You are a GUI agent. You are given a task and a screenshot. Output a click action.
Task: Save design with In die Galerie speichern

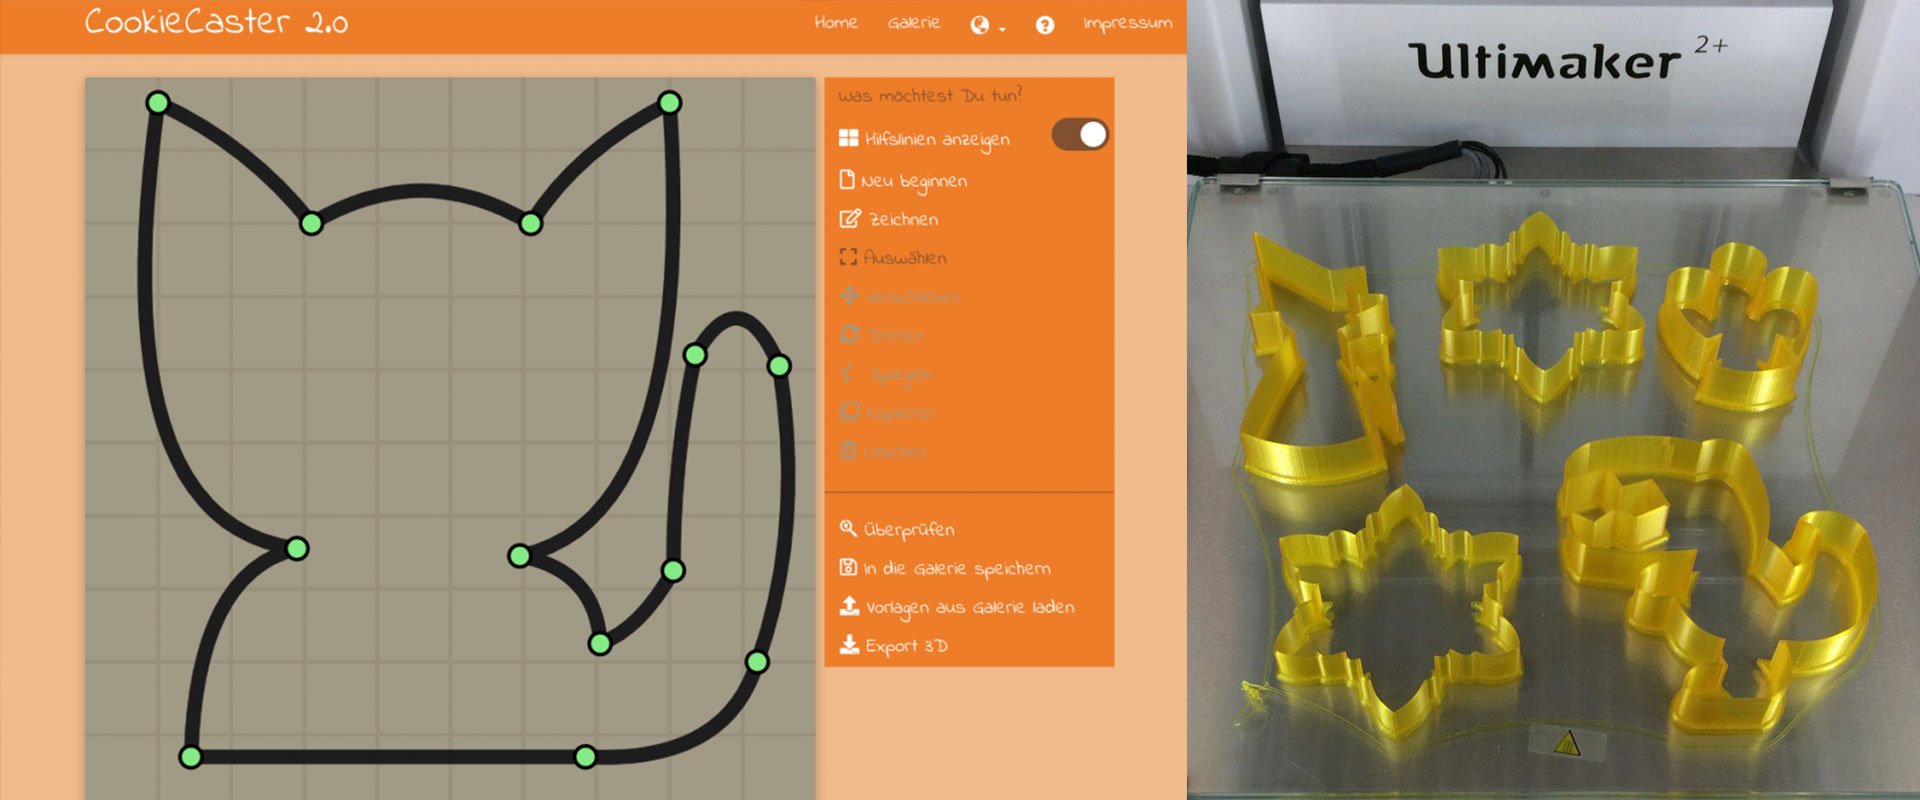(945, 568)
